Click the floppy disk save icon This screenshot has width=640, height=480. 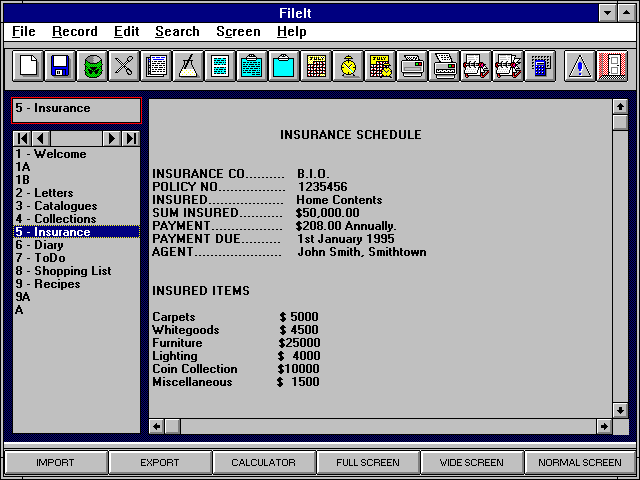(x=60, y=67)
